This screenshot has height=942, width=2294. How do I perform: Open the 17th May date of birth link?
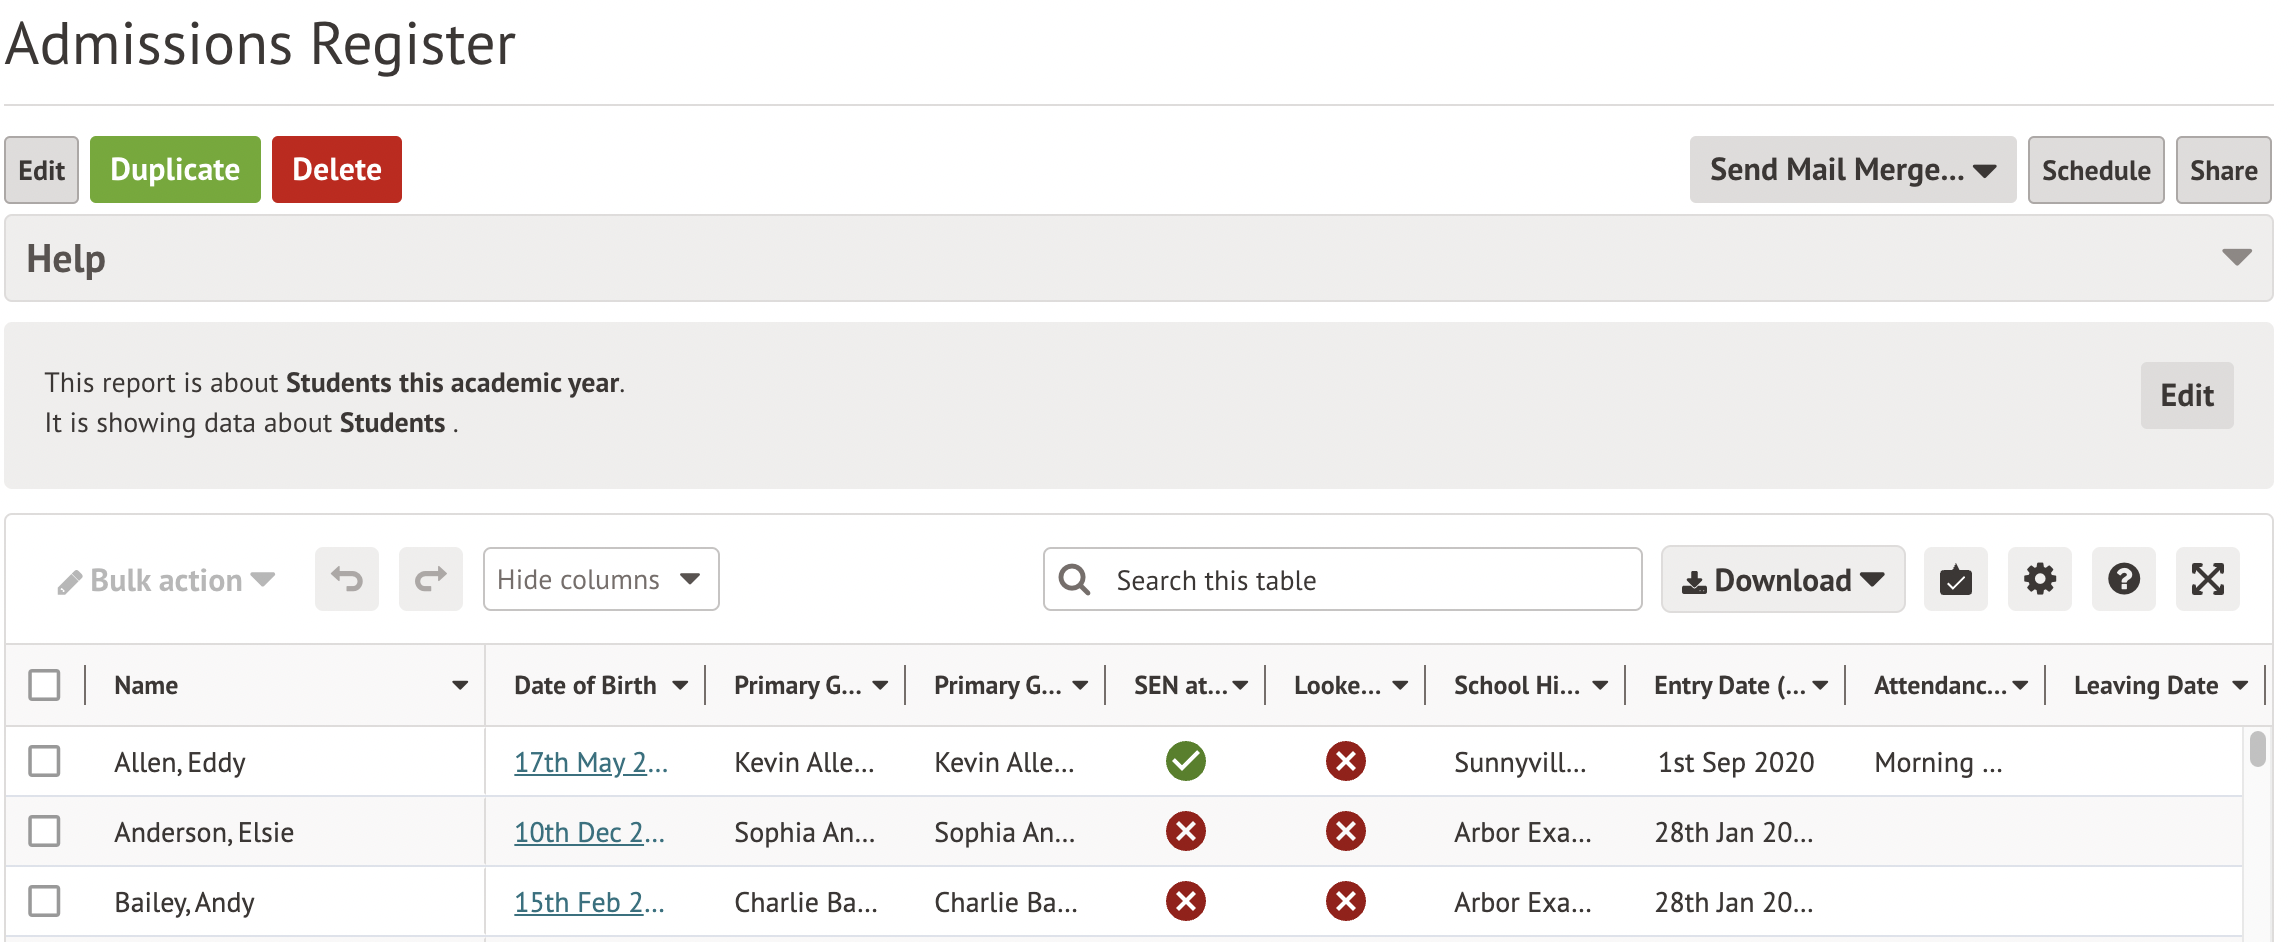point(590,762)
